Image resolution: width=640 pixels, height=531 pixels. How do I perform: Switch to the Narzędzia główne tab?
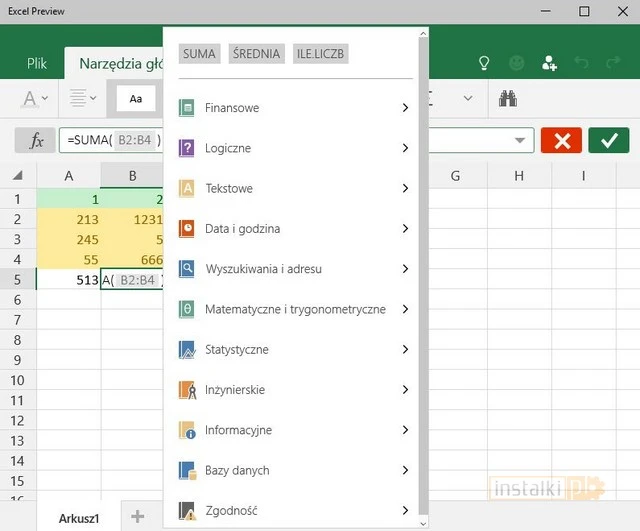[120, 64]
